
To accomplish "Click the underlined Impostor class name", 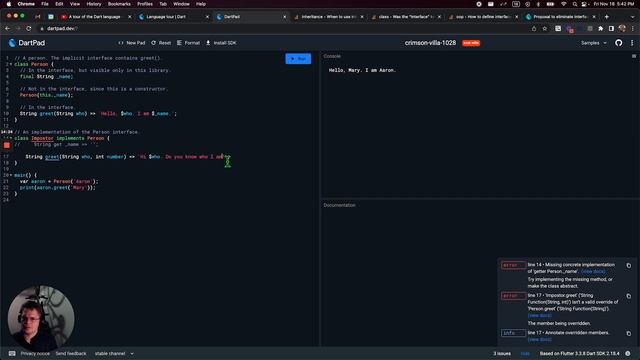I will [x=42, y=138].
